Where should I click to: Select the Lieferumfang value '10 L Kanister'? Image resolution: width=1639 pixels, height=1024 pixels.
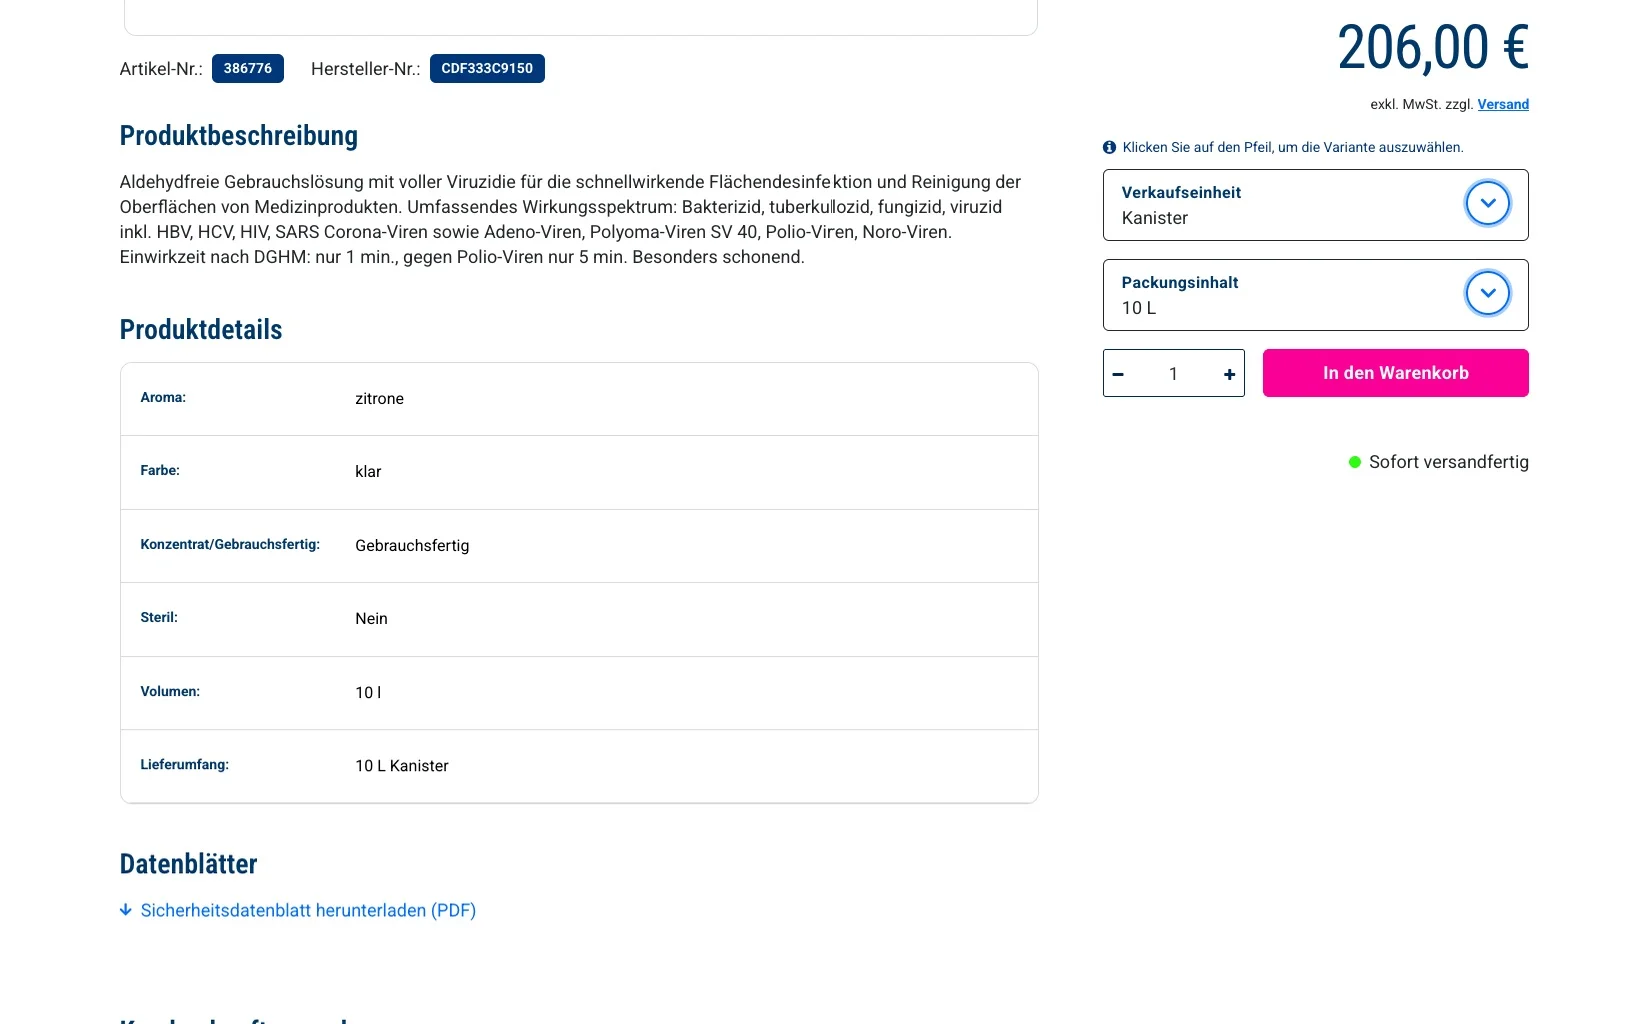tap(402, 766)
